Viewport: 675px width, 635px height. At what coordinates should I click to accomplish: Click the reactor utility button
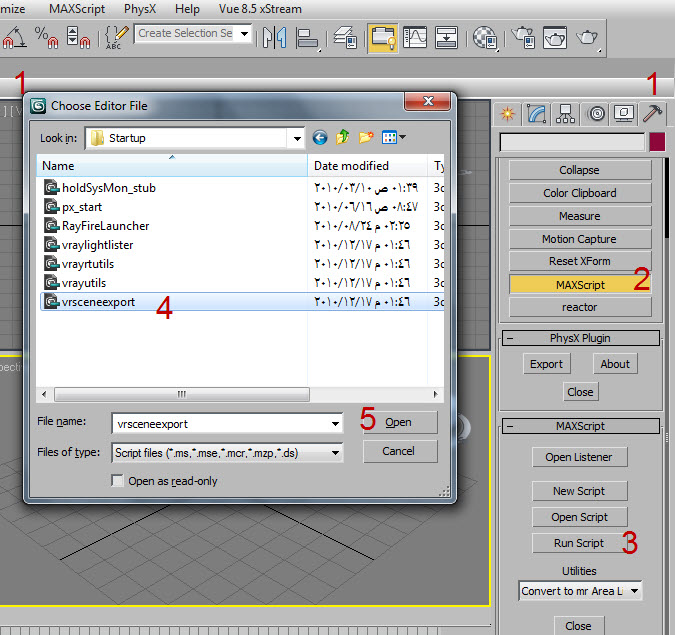[580, 307]
